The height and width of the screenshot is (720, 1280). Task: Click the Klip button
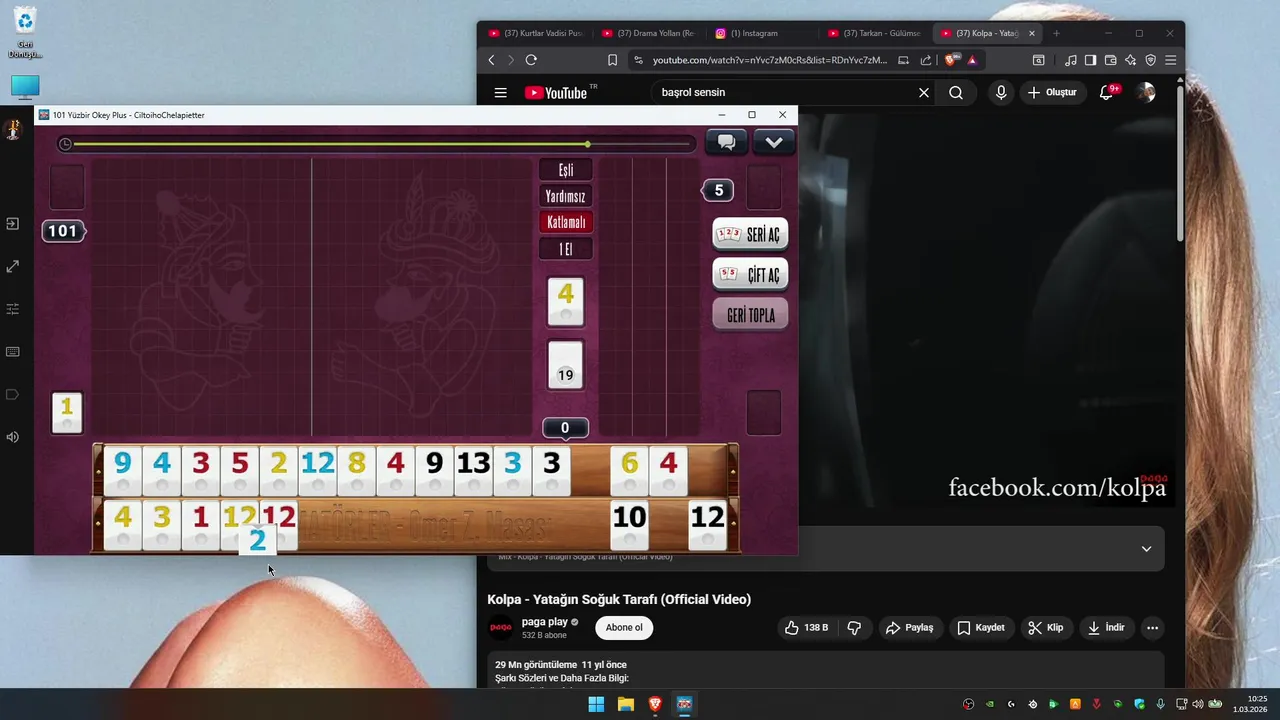(1046, 628)
